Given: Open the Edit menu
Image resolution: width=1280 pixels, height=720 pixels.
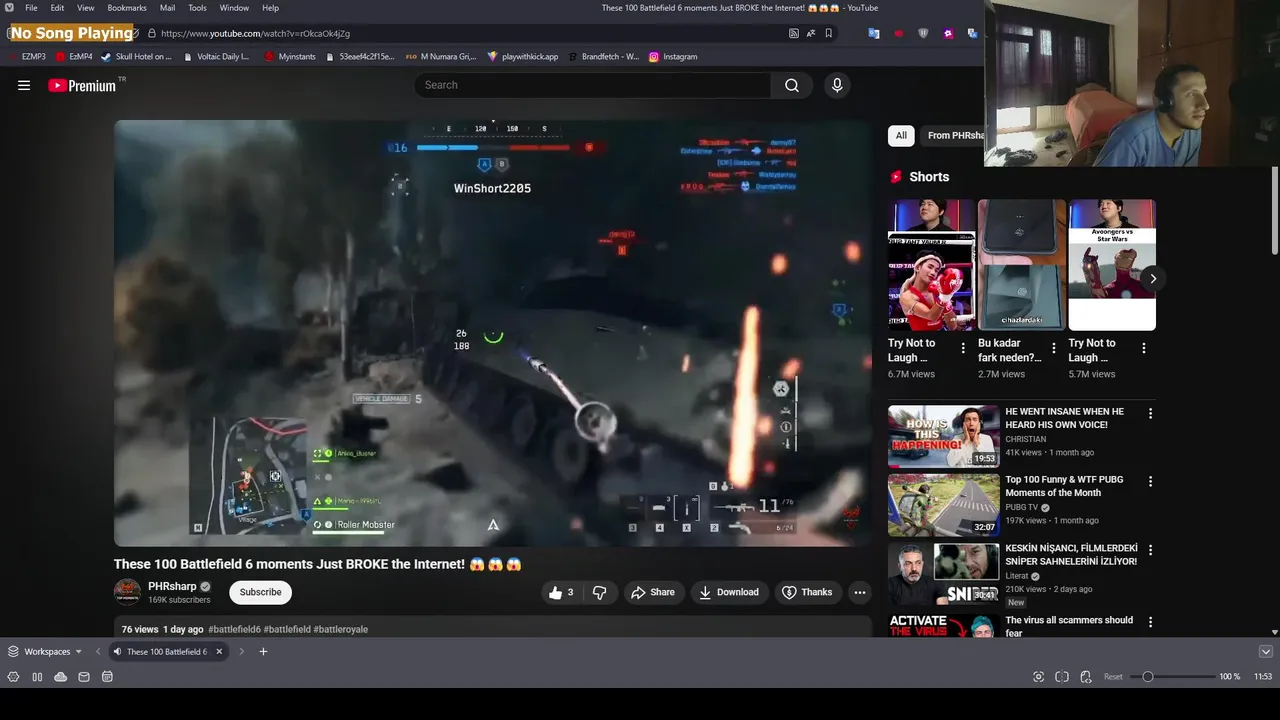Looking at the screenshot, I should point(58,8).
